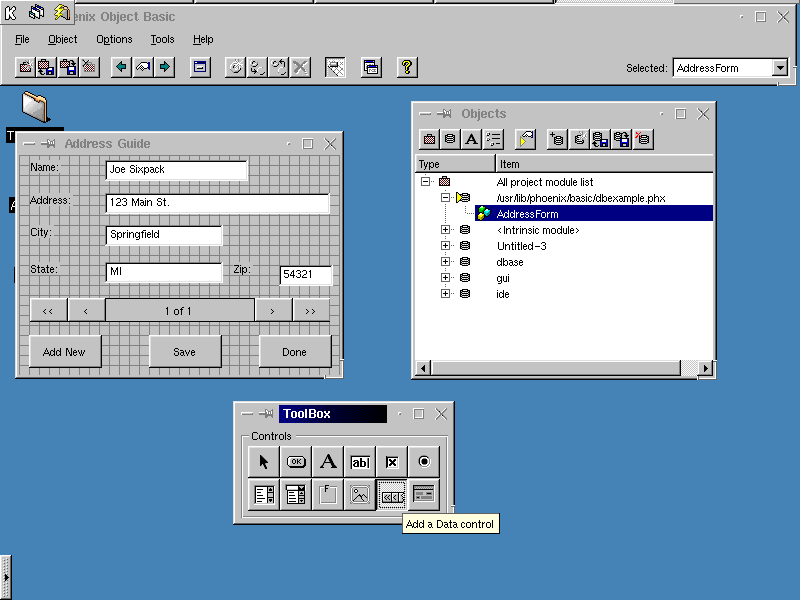800x600 pixels.
Task: Select the 'abl' text box control
Action: 360,462
